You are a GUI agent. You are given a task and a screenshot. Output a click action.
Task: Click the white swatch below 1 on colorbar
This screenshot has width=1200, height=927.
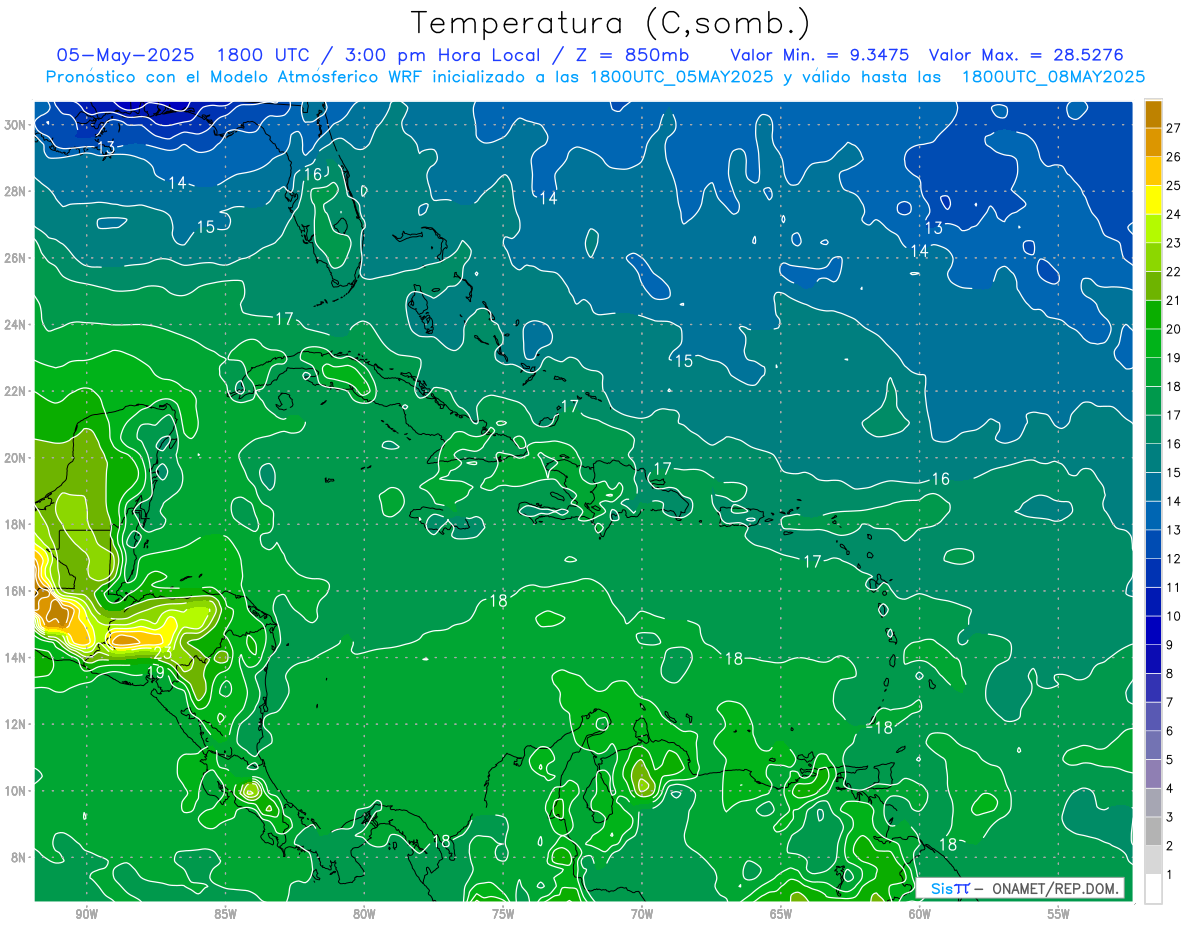[1153, 889]
